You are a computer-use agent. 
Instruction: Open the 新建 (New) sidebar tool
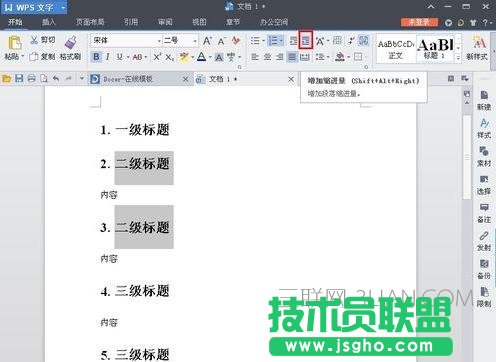tap(484, 100)
